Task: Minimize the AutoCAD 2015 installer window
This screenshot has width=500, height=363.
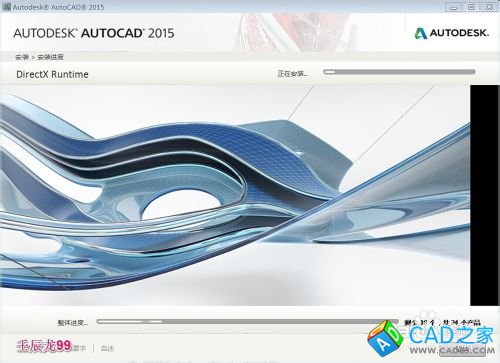Action: (x=453, y=7)
